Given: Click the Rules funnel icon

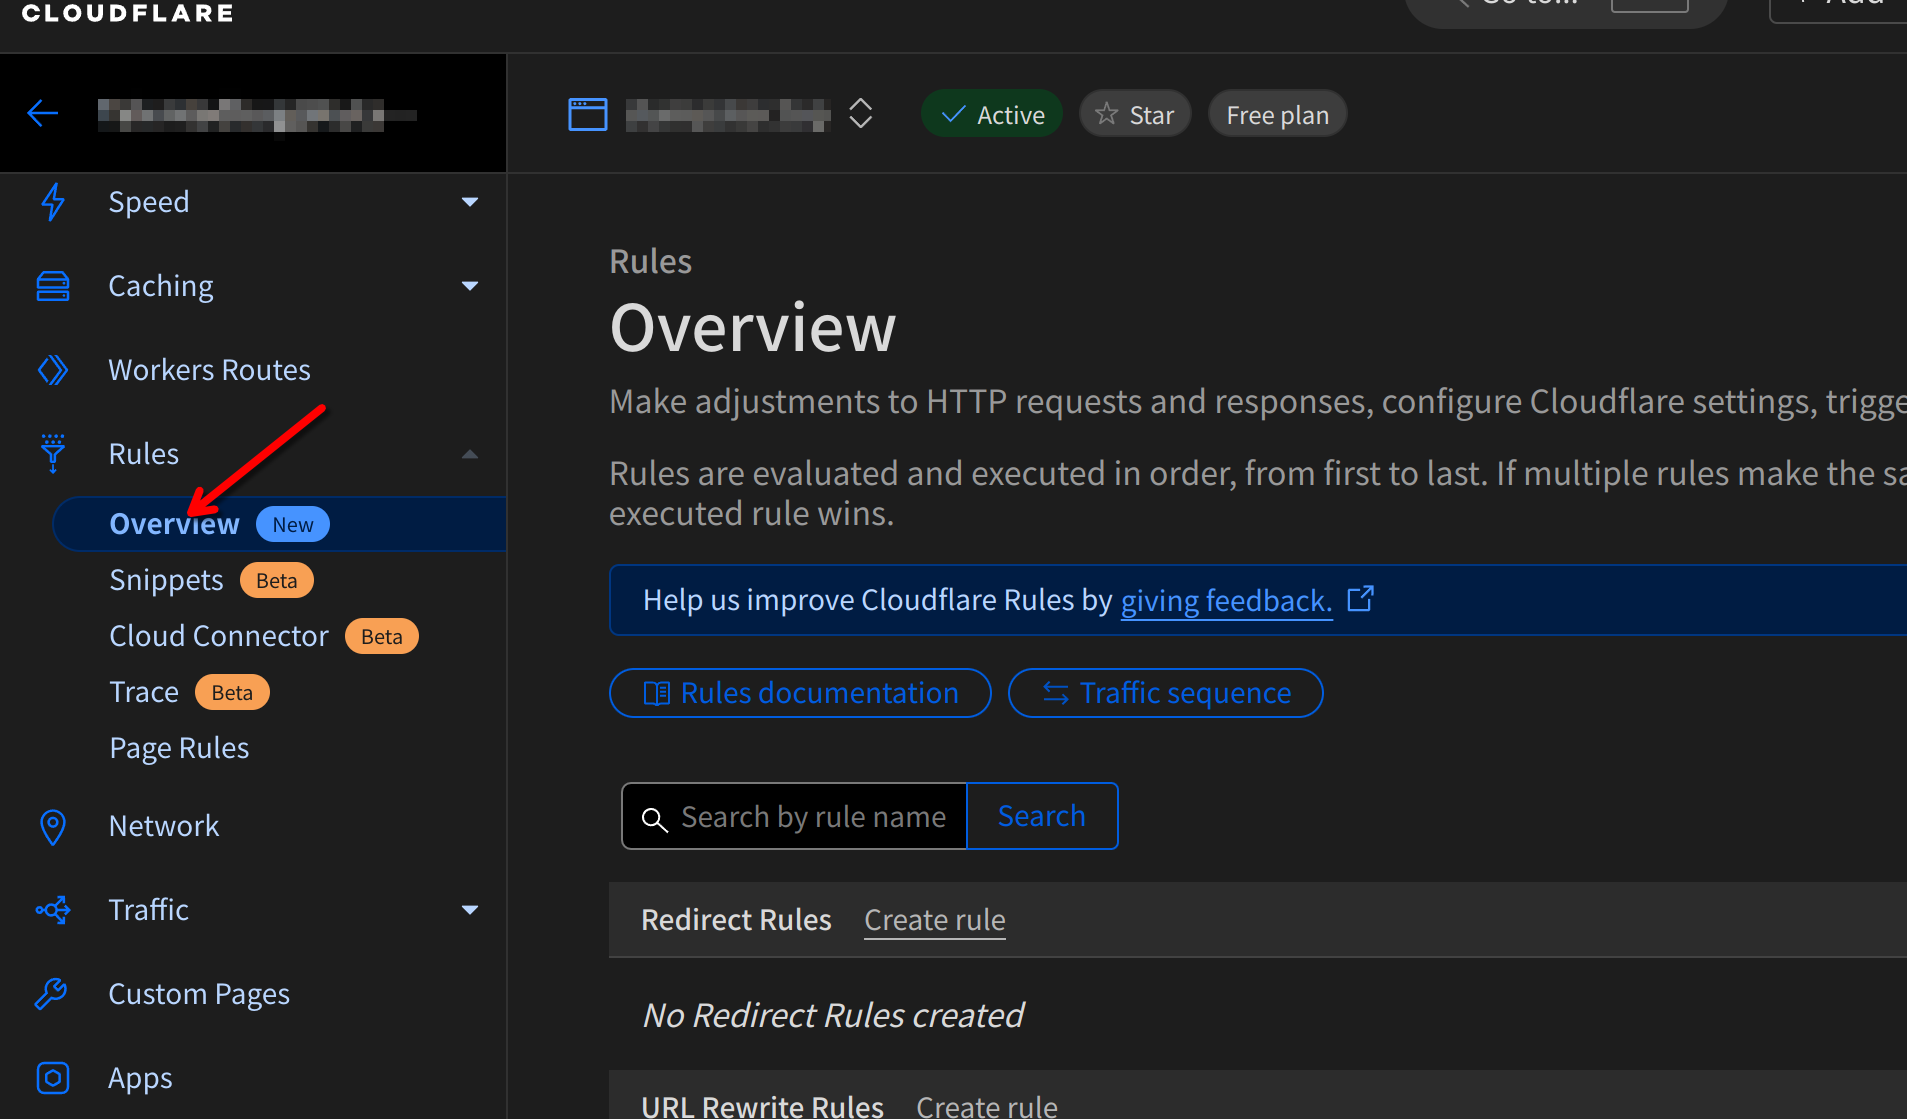Looking at the screenshot, I should click(x=53, y=454).
